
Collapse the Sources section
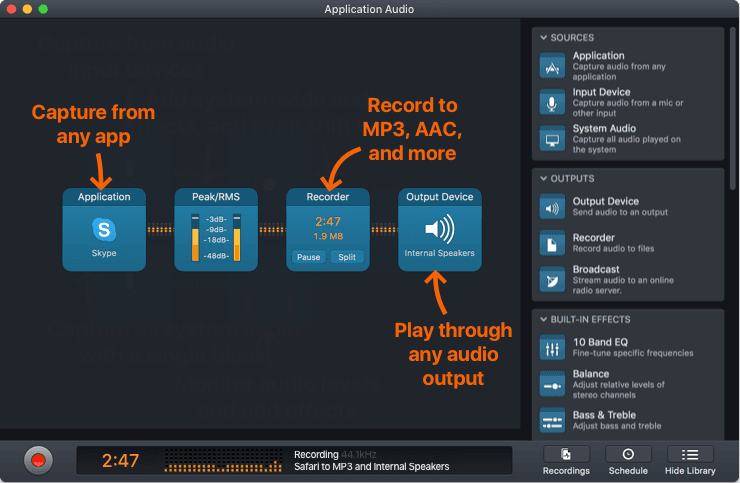point(544,38)
